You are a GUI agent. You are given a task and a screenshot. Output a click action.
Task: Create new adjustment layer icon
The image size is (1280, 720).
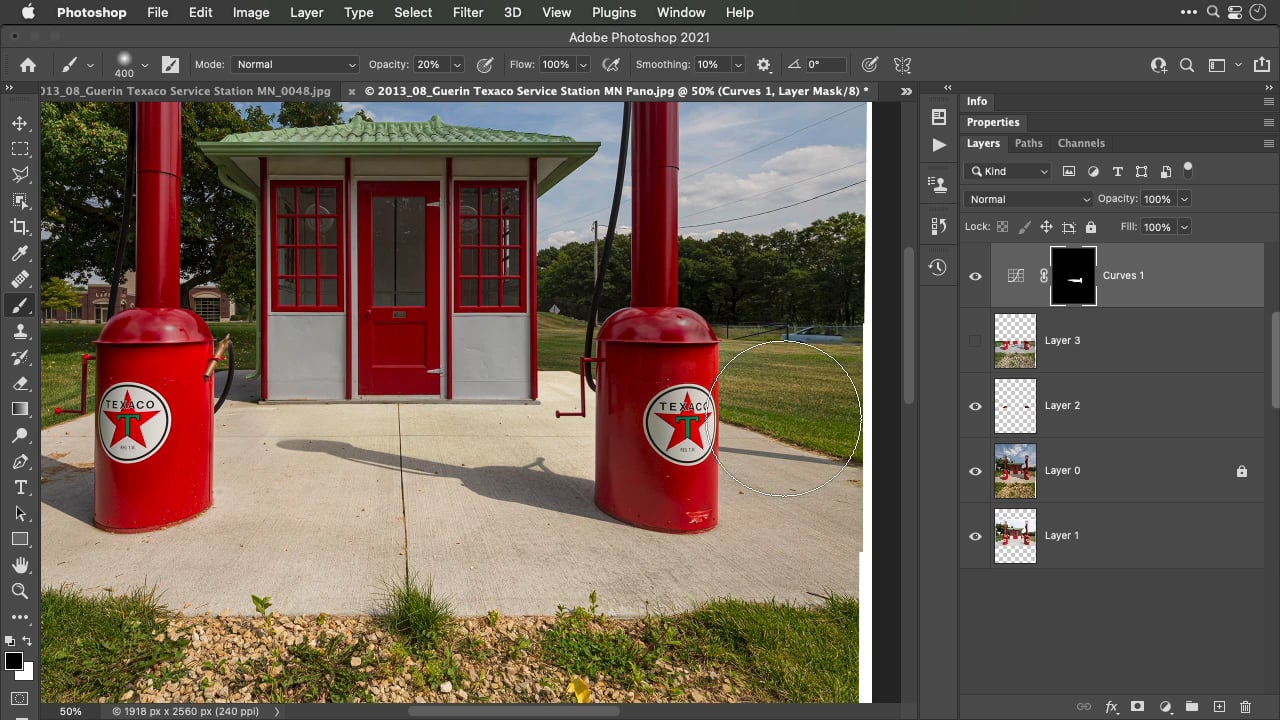coord(1165,707)
